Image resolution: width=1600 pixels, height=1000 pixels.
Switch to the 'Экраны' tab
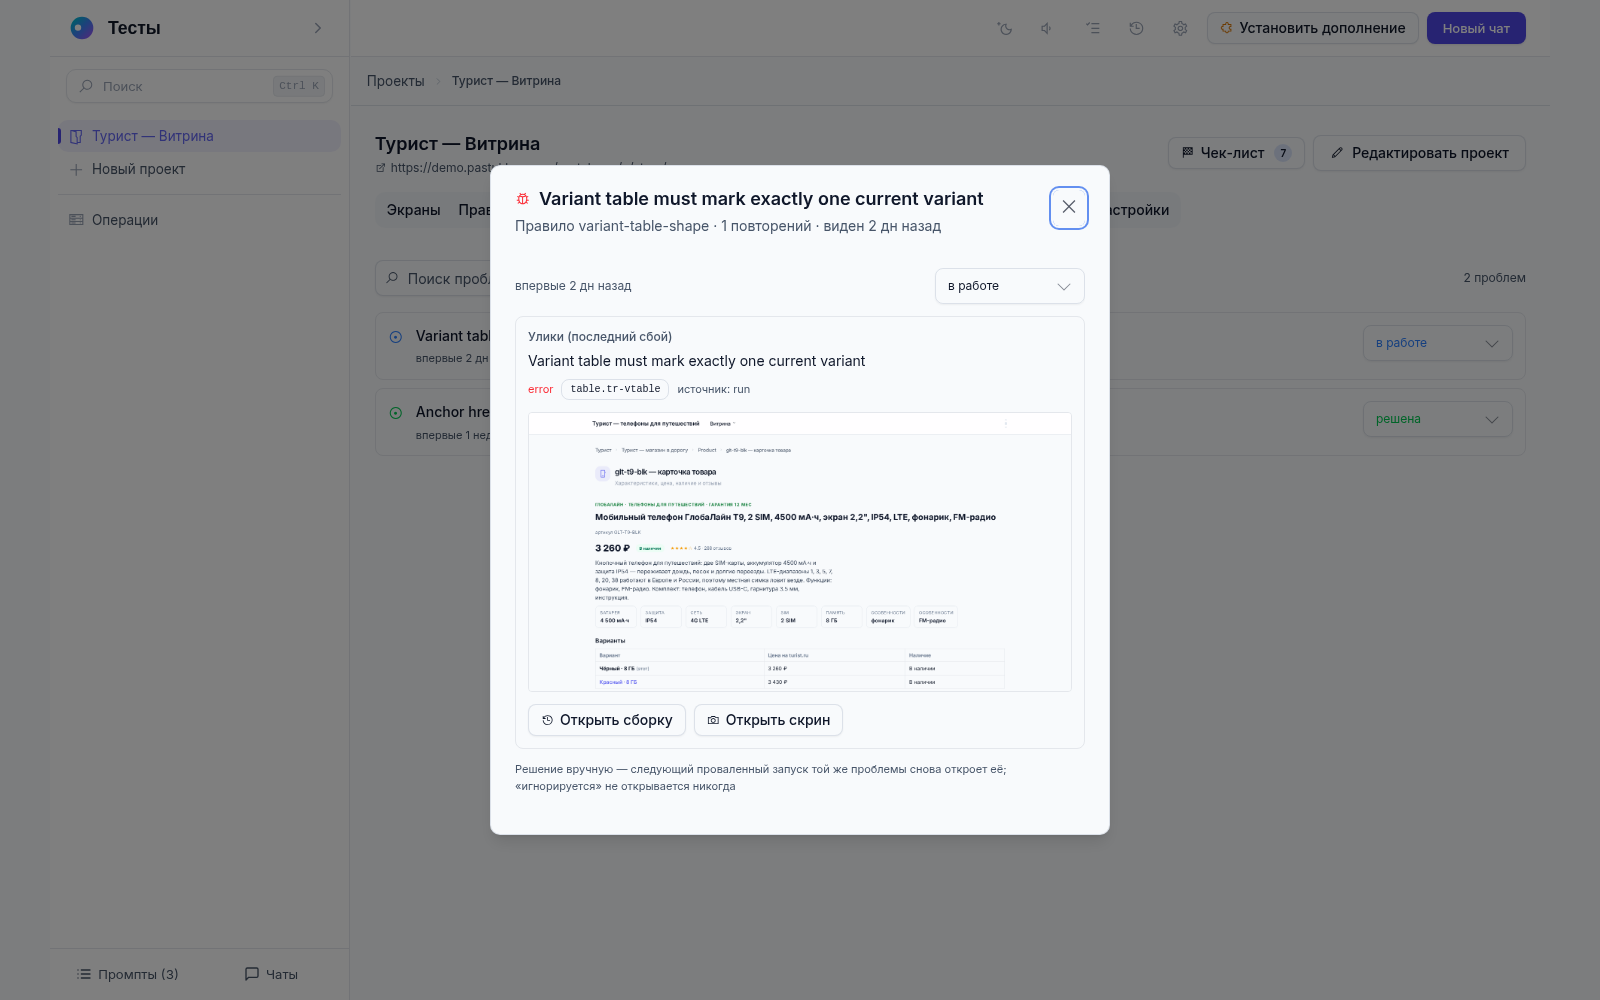[x=414, y=210]
